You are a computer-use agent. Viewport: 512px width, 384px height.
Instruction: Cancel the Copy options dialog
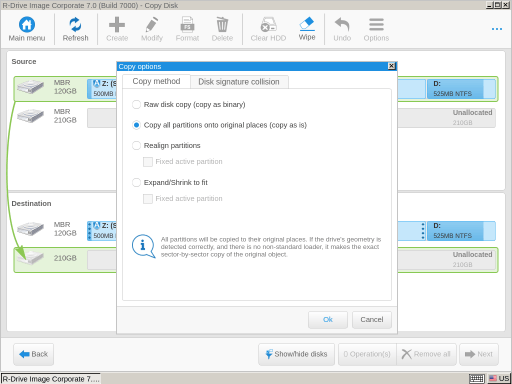click(x=372, y=320)
